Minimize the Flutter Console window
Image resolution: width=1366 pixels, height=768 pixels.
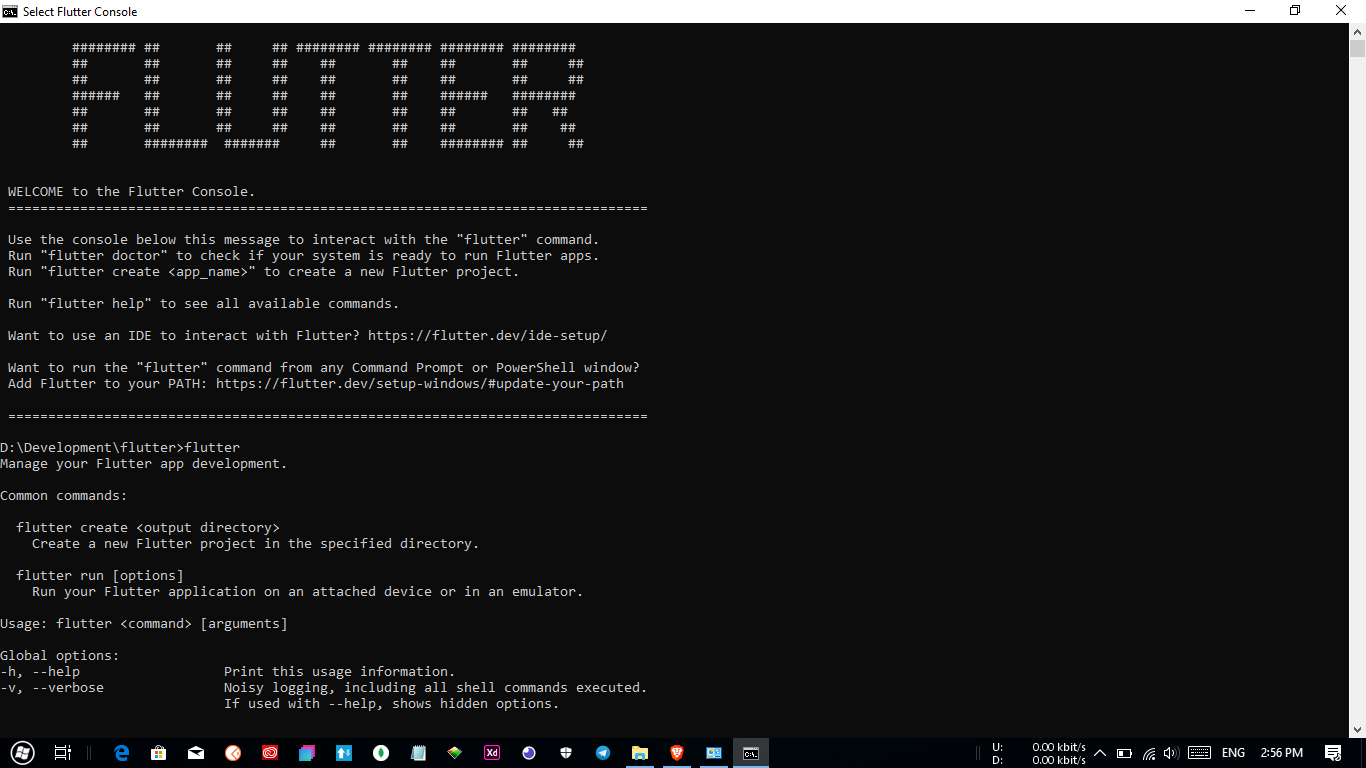(x=1250, y=11)
